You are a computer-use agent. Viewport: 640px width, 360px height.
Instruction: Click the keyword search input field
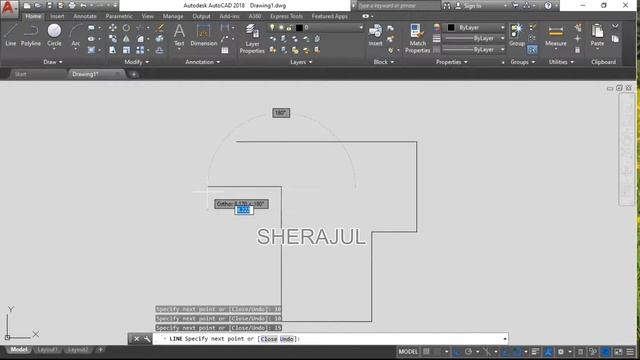point(398,6)
